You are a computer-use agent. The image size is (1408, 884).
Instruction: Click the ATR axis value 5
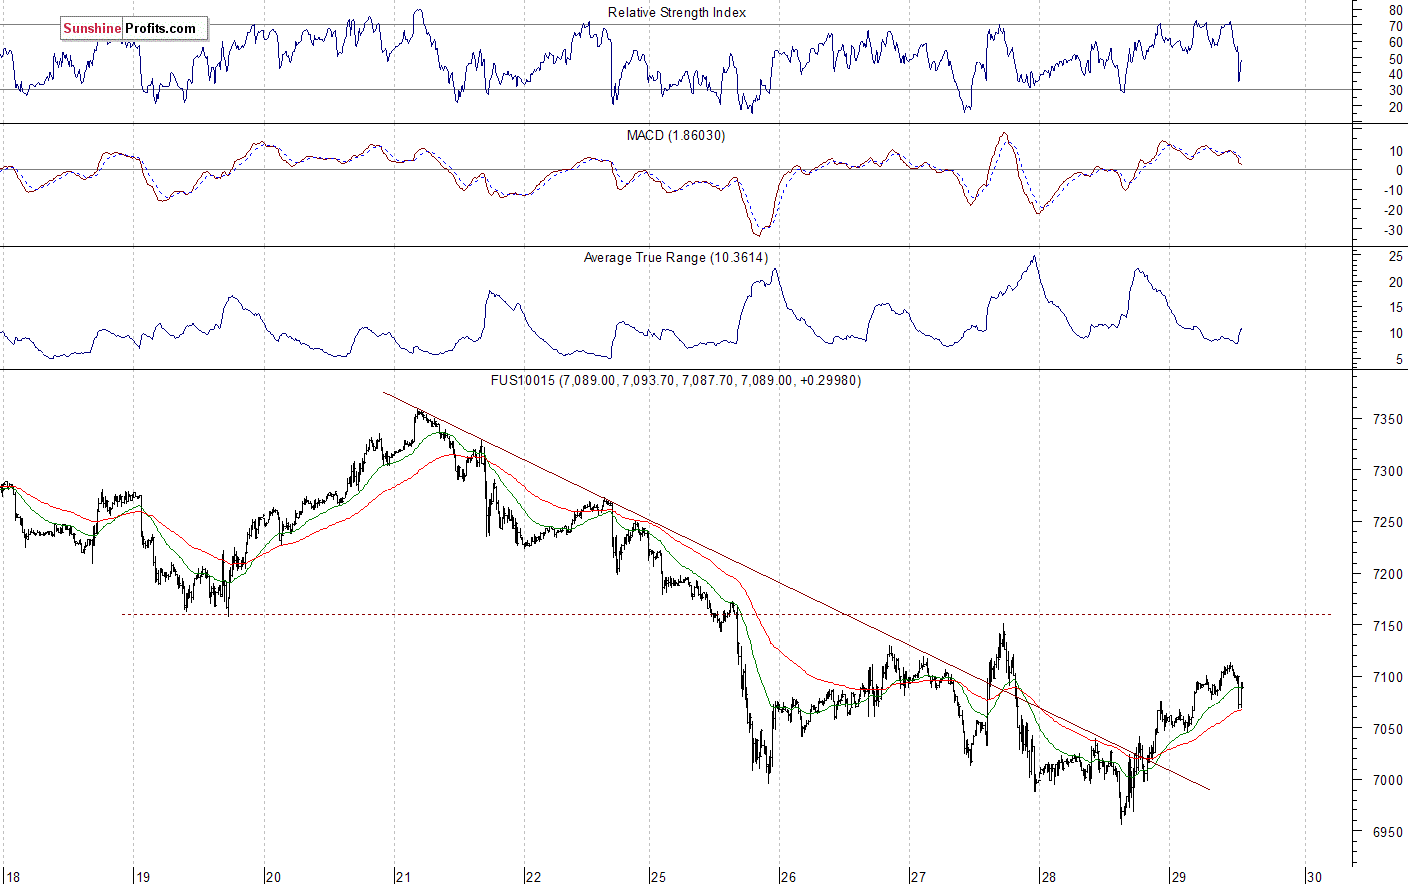(x=1399, y=359)
